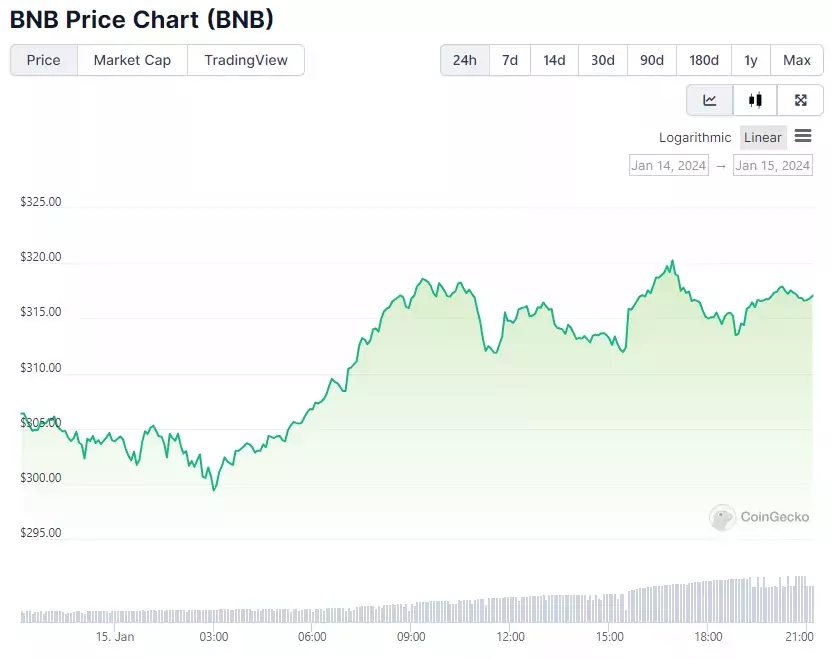Screen dimensions: 833x659
Task: Click the volume bars navigator strip
Action: point(417,599)
